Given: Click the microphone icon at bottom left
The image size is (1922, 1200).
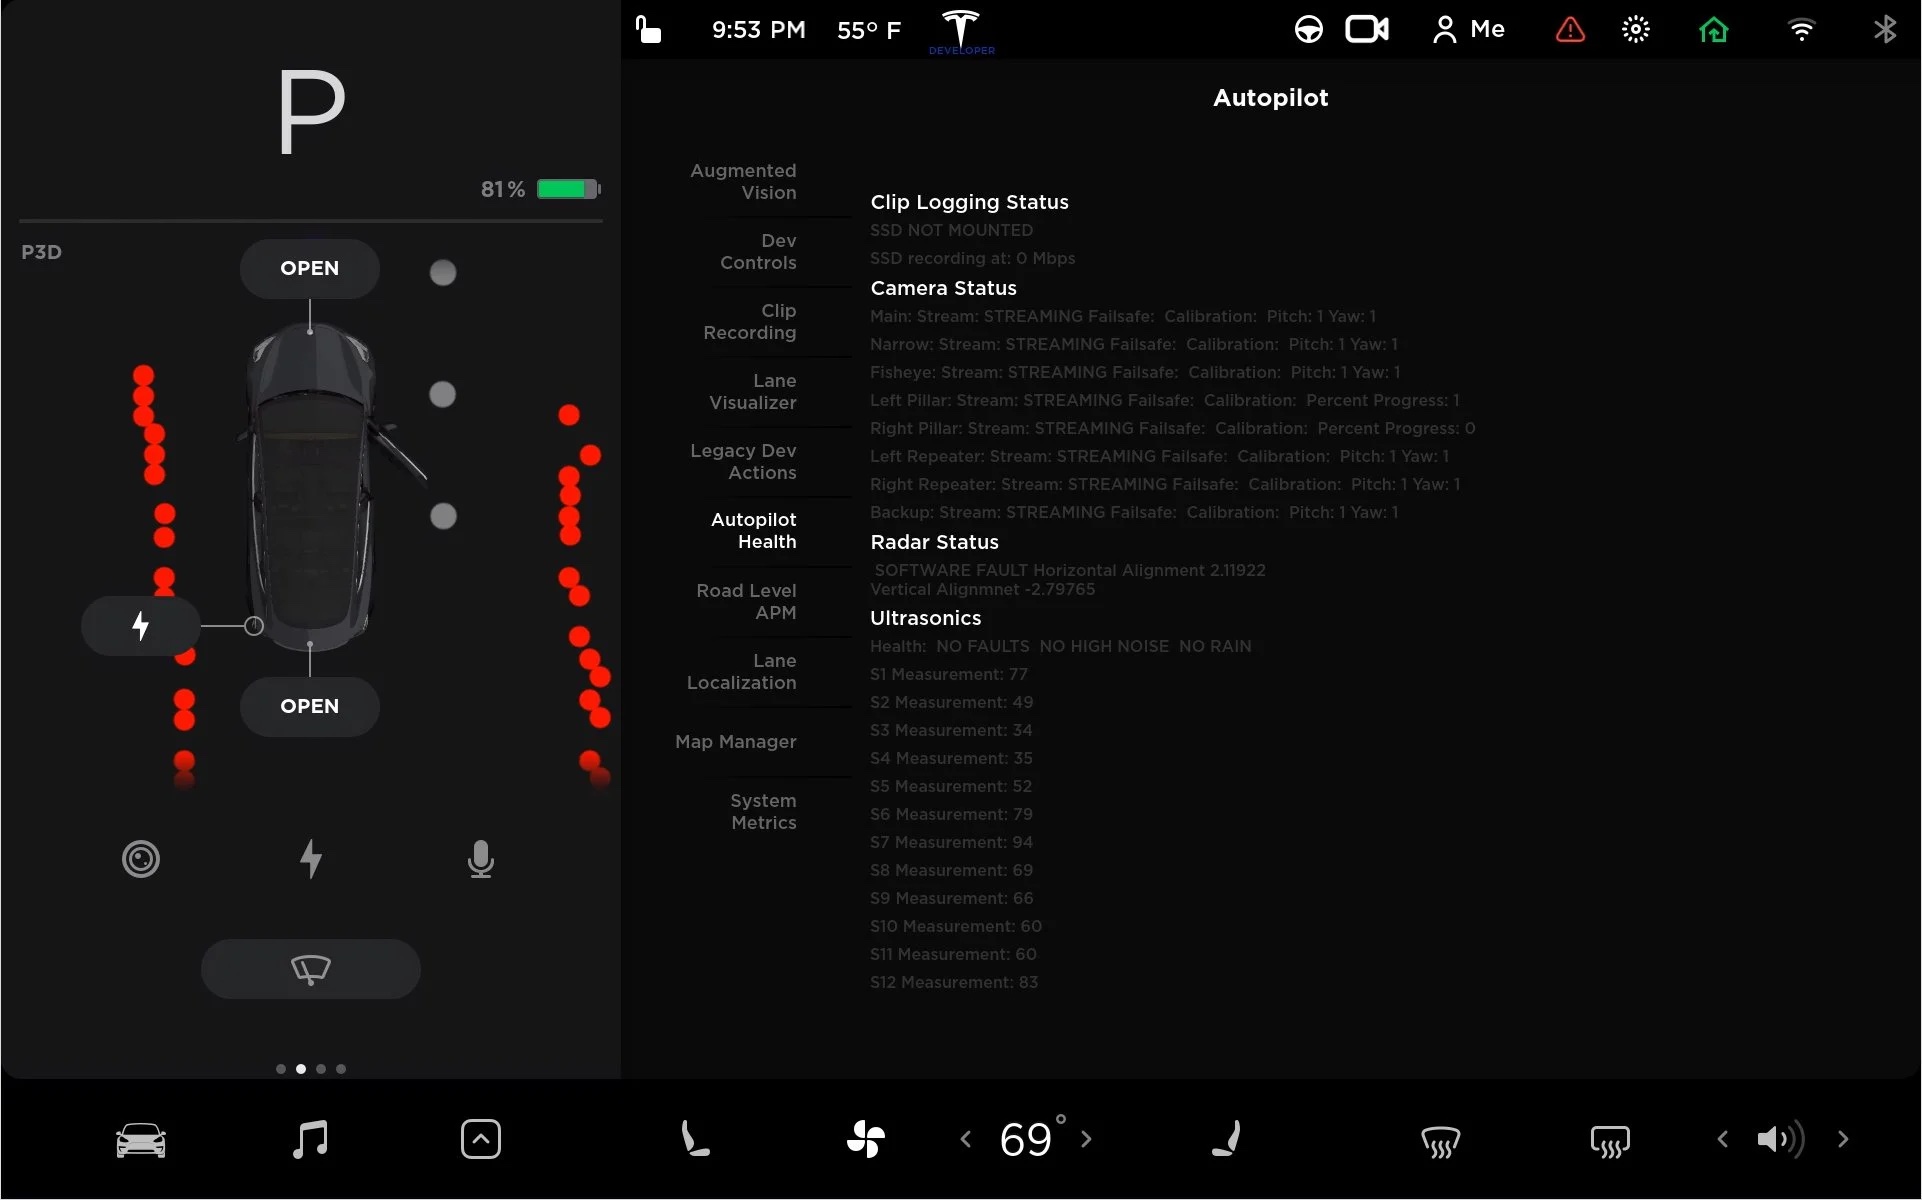Looking at the screenshot, I should (481, 859).
